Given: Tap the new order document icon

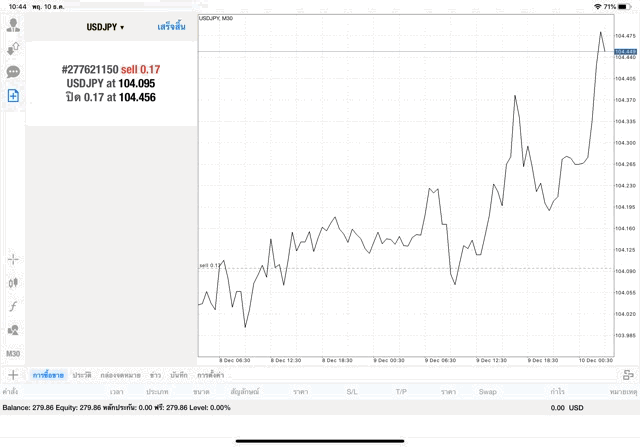Looking at the screenshot, I should 13,96.
